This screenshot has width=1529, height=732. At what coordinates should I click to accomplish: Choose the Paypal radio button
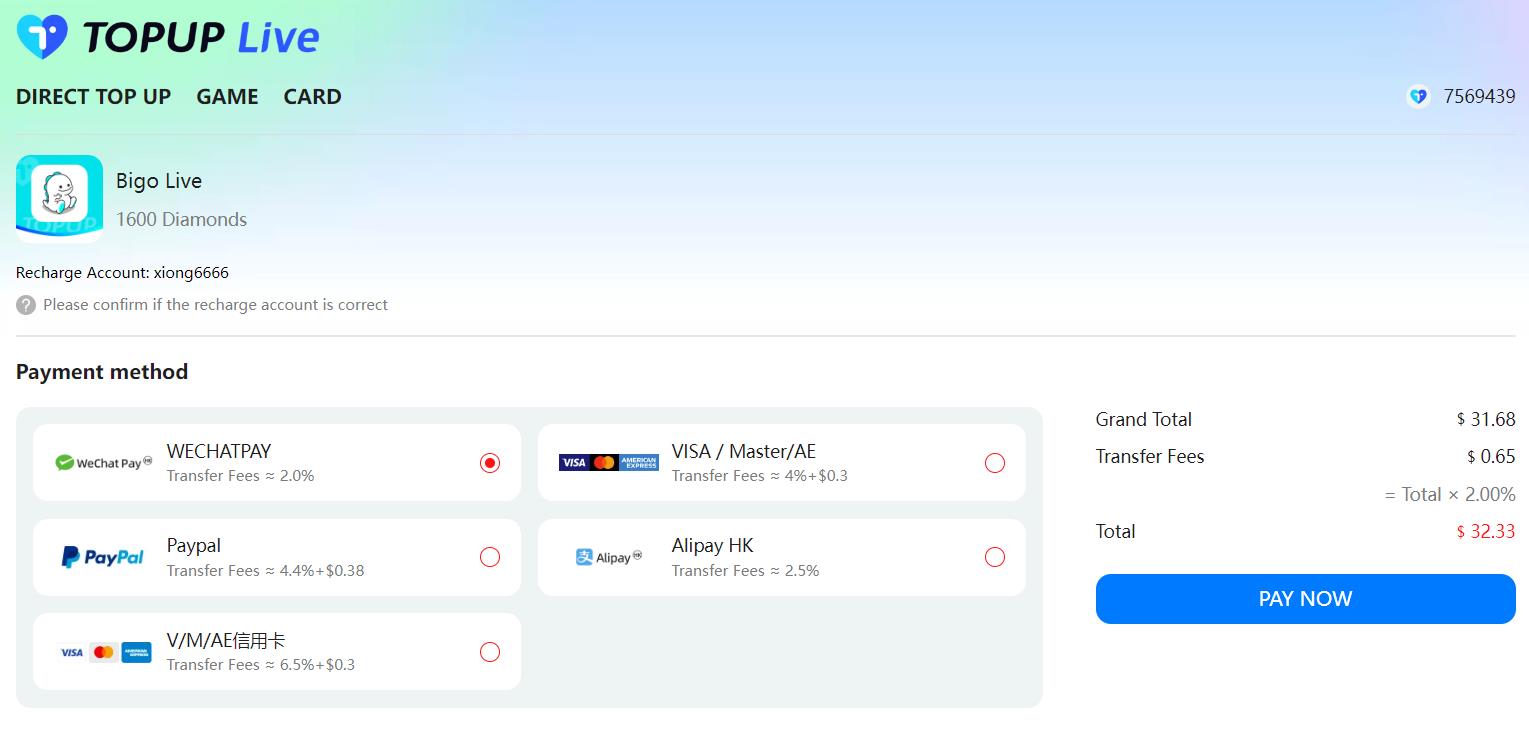coord(490,557)
